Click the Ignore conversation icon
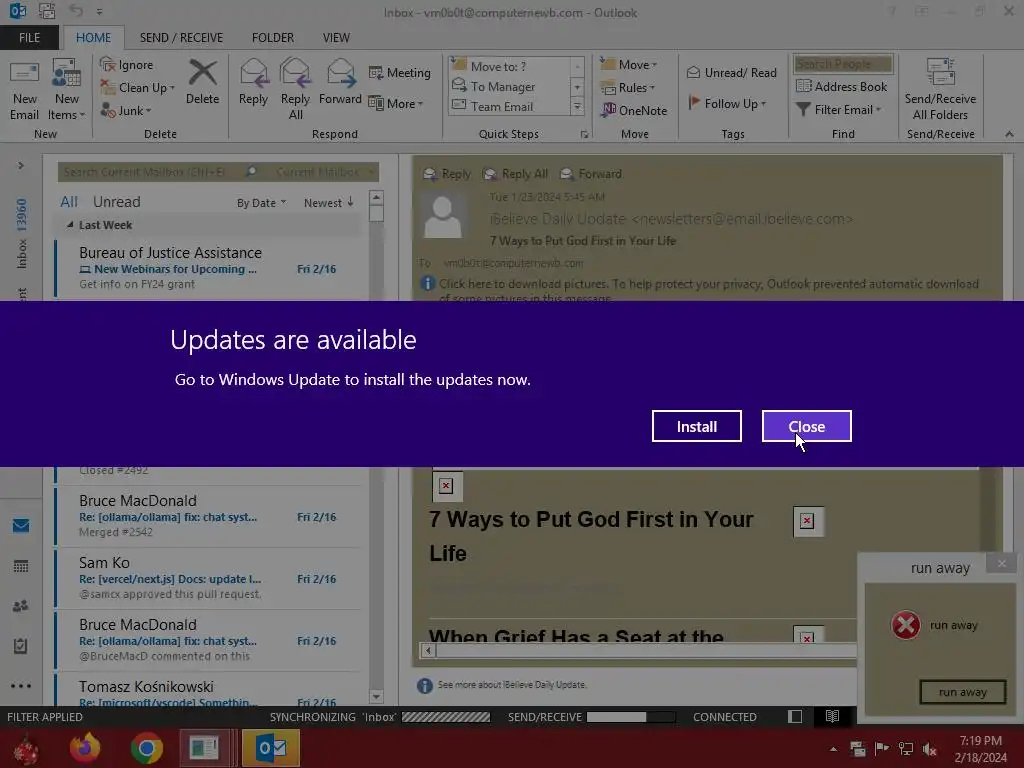 (x=108, y=65)
